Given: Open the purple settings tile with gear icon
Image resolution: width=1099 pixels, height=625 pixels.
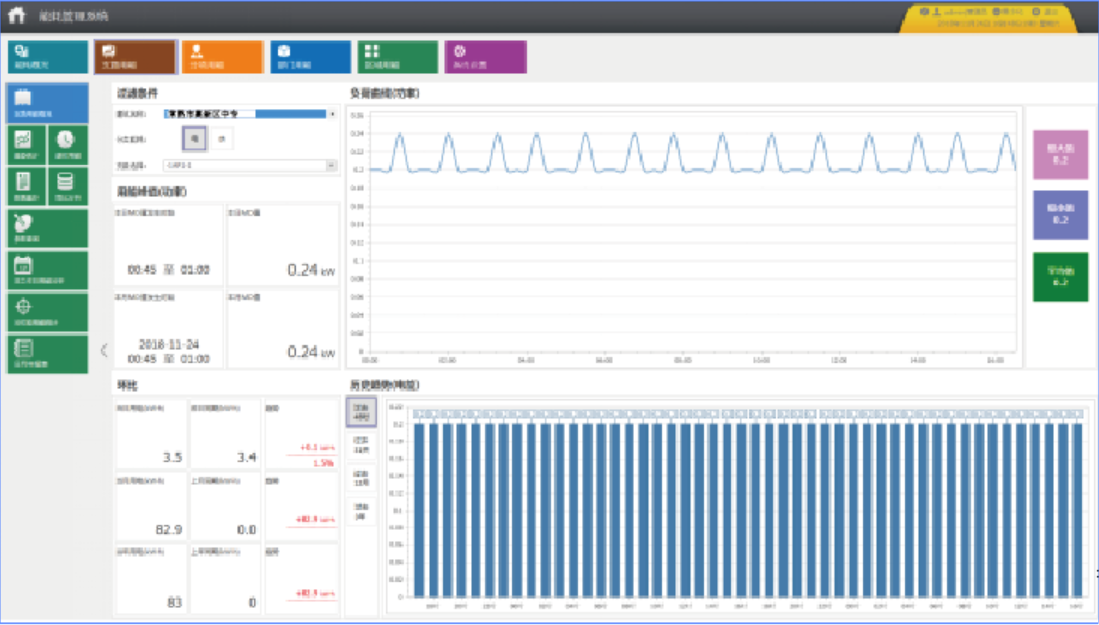Looking at the screenshot, I should tap(485, 57).
